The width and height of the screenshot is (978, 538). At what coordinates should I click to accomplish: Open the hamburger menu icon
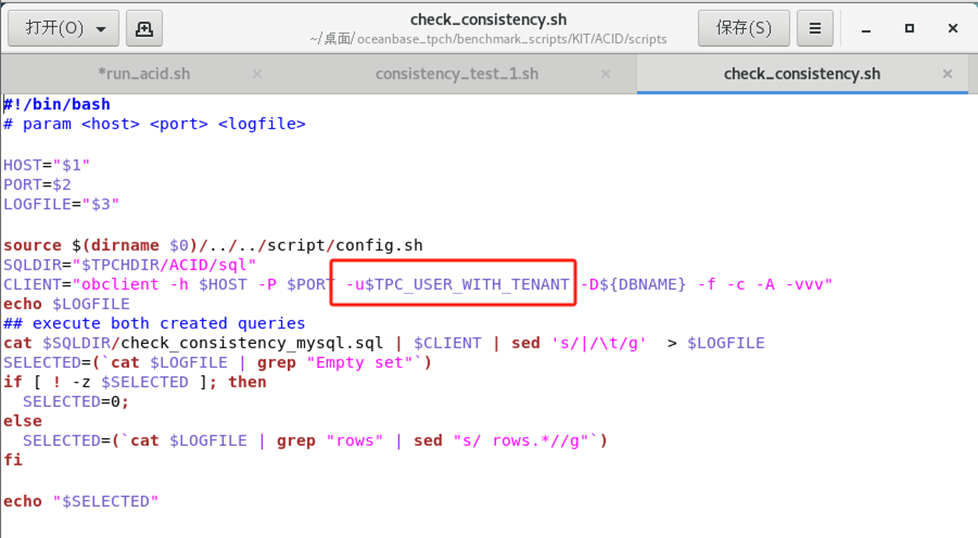[x=815, y=28]
